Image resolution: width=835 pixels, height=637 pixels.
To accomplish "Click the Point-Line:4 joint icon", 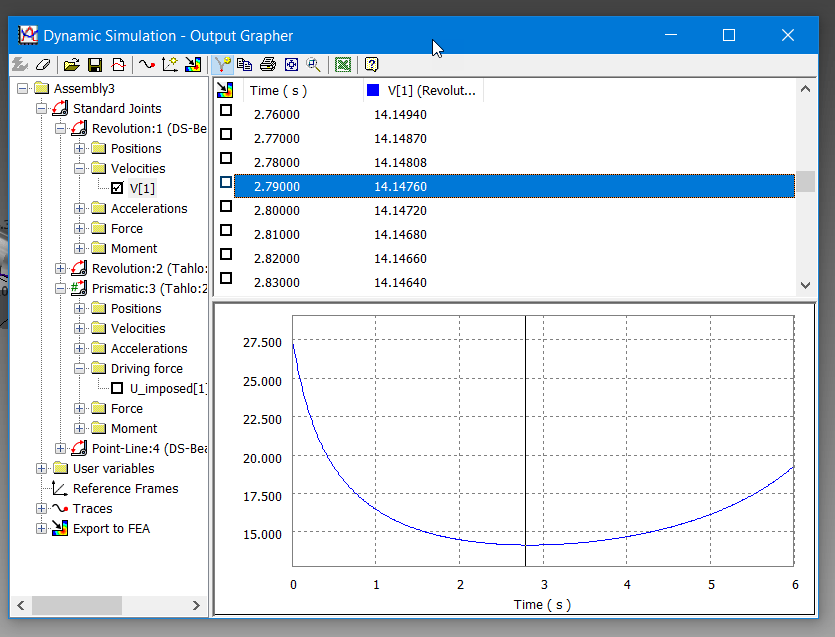I will click(x=79, y=448).
